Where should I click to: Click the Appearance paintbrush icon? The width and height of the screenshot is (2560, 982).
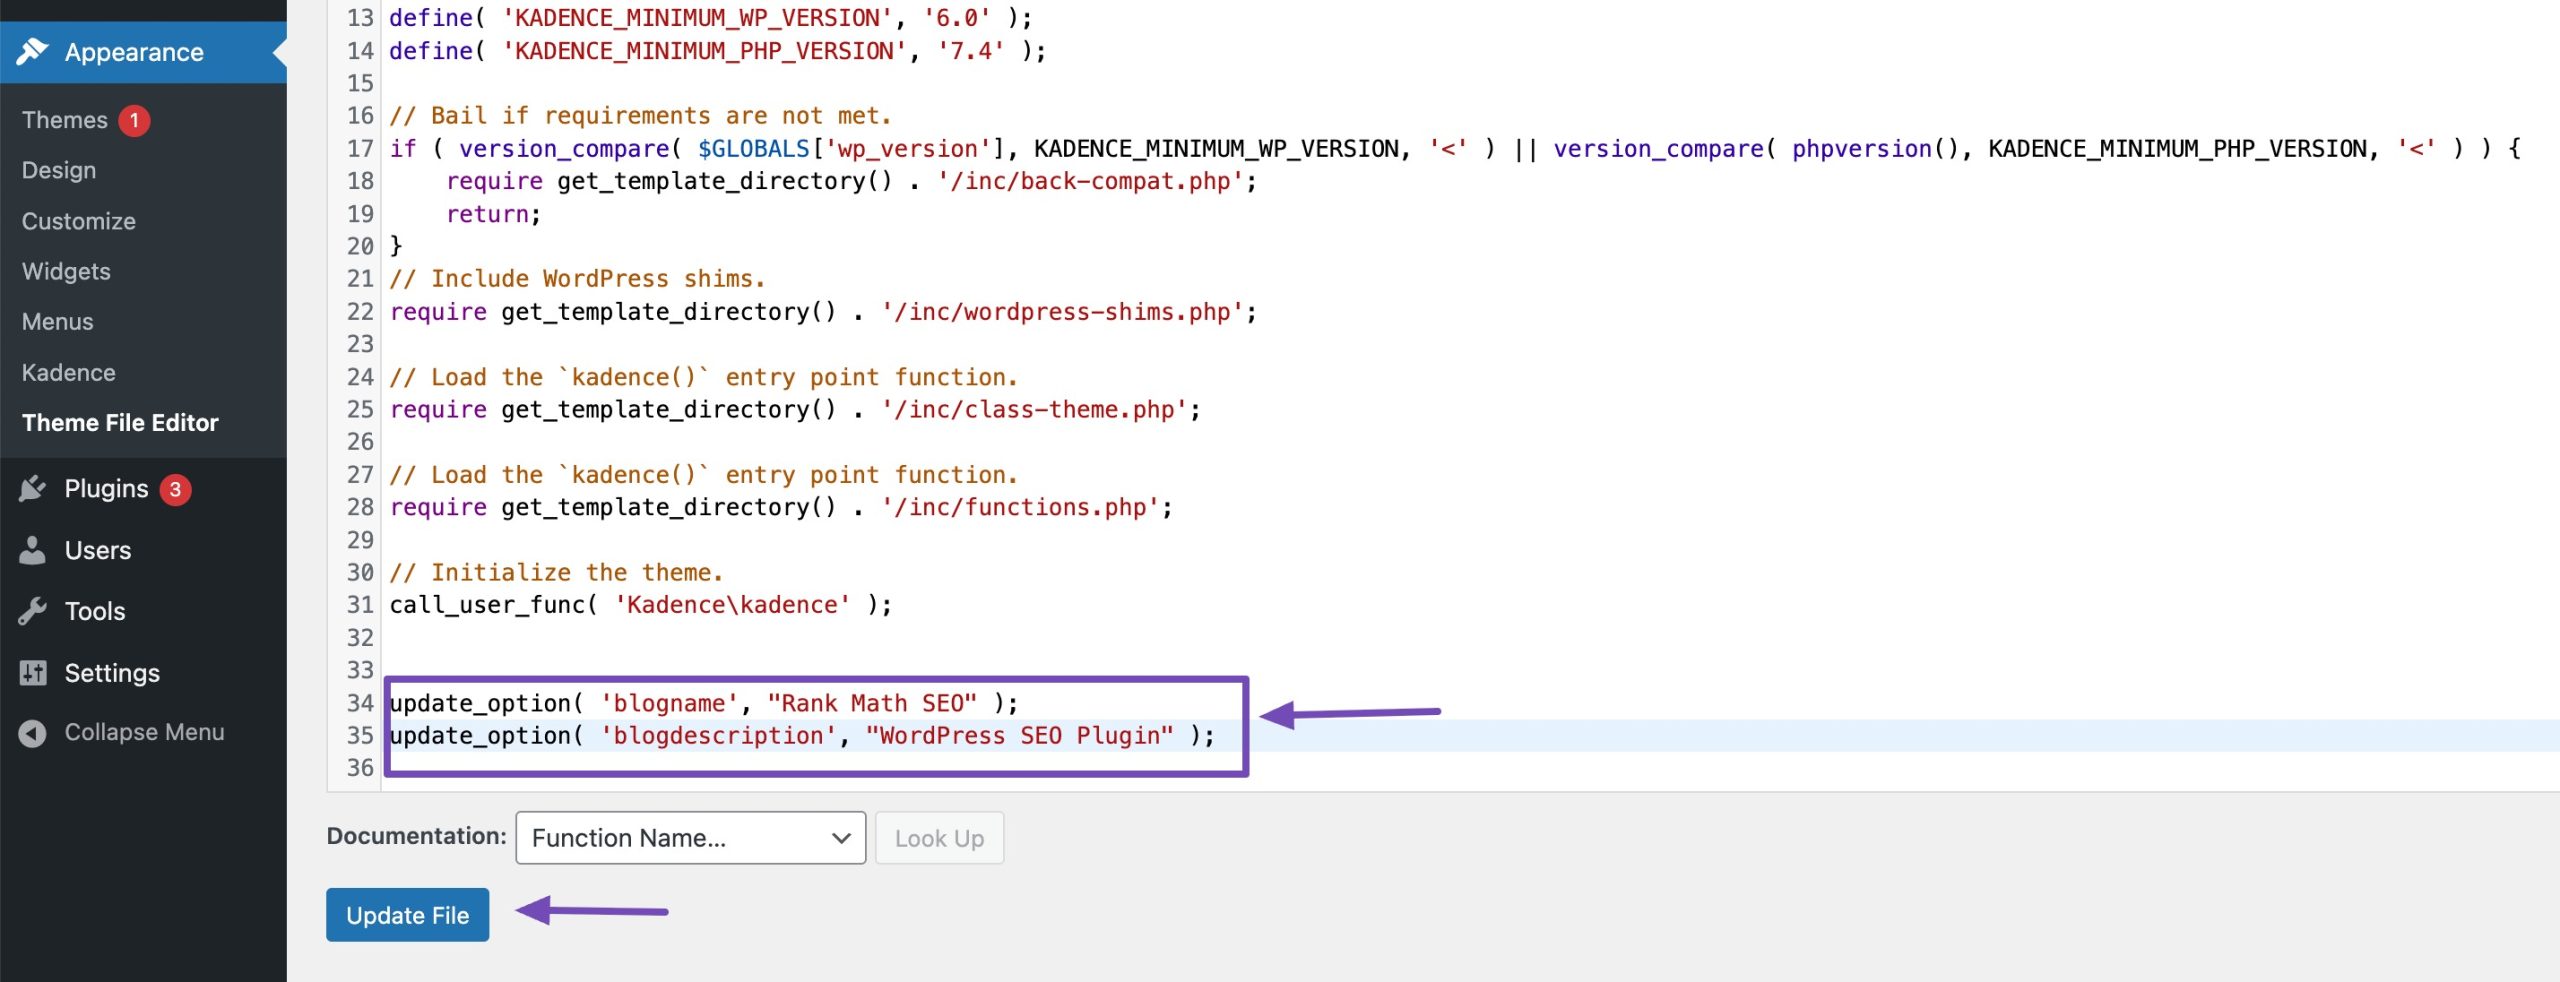pyautogui.click(x=33, y=51)
